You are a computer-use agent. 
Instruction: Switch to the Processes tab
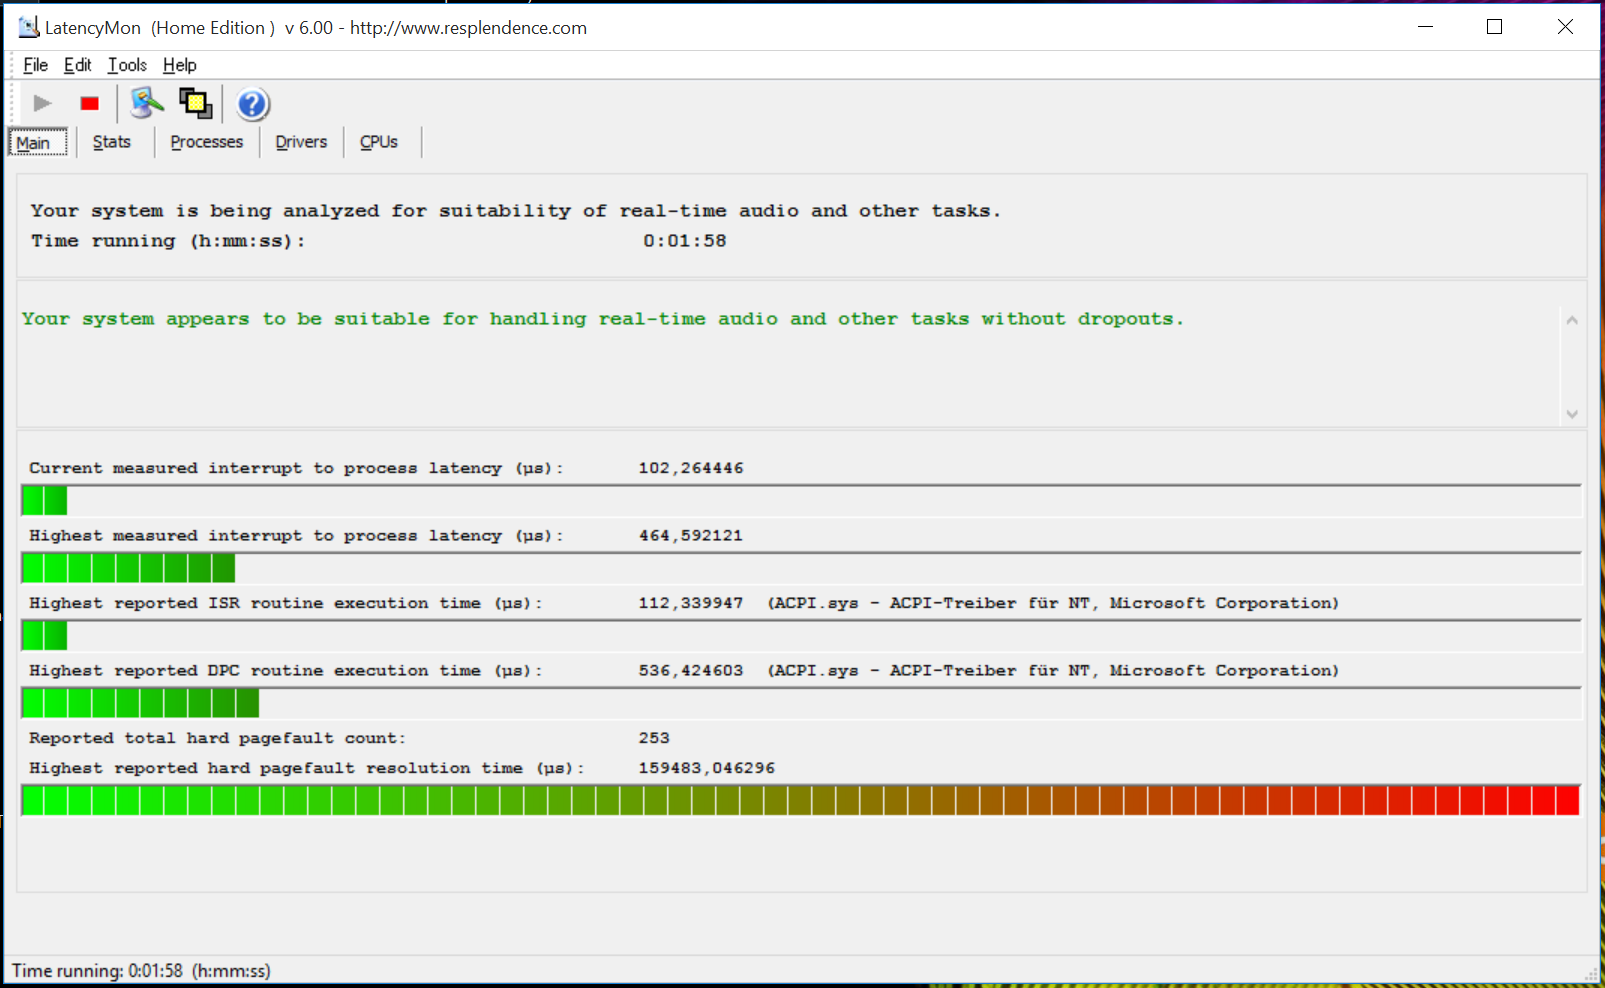[207, 142]
